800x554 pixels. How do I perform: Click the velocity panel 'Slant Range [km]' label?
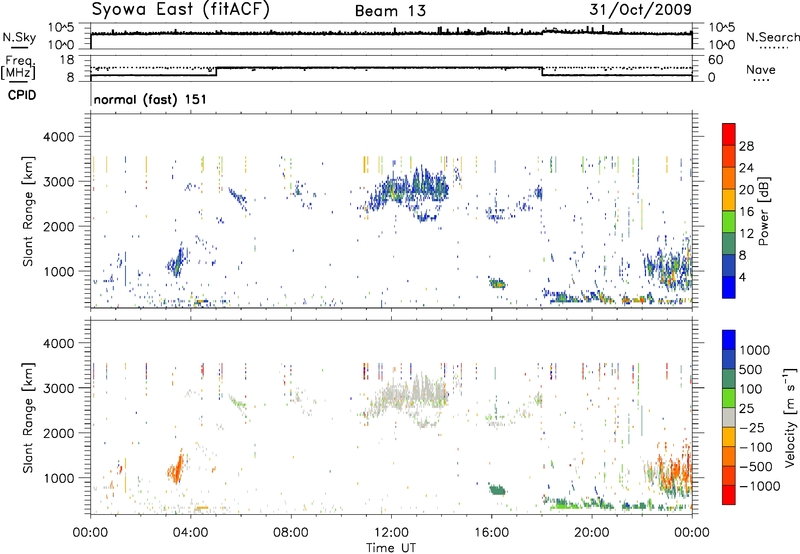click(x=28, y=417)
